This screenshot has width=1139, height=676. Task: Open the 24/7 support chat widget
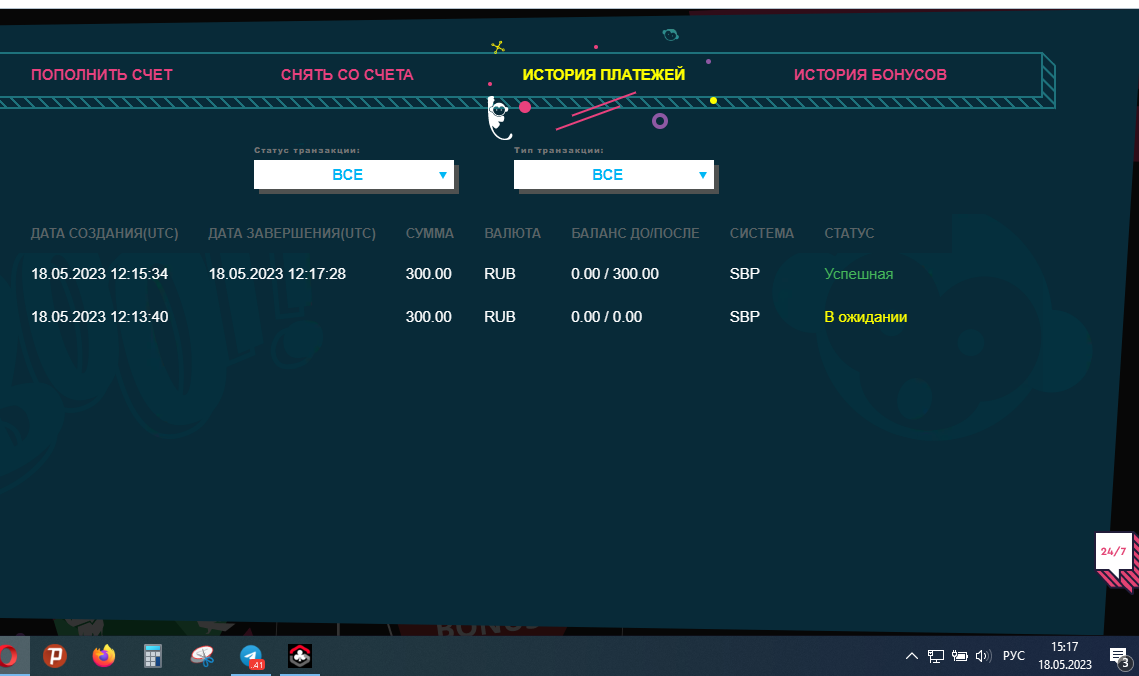(x=1115, y=561)
